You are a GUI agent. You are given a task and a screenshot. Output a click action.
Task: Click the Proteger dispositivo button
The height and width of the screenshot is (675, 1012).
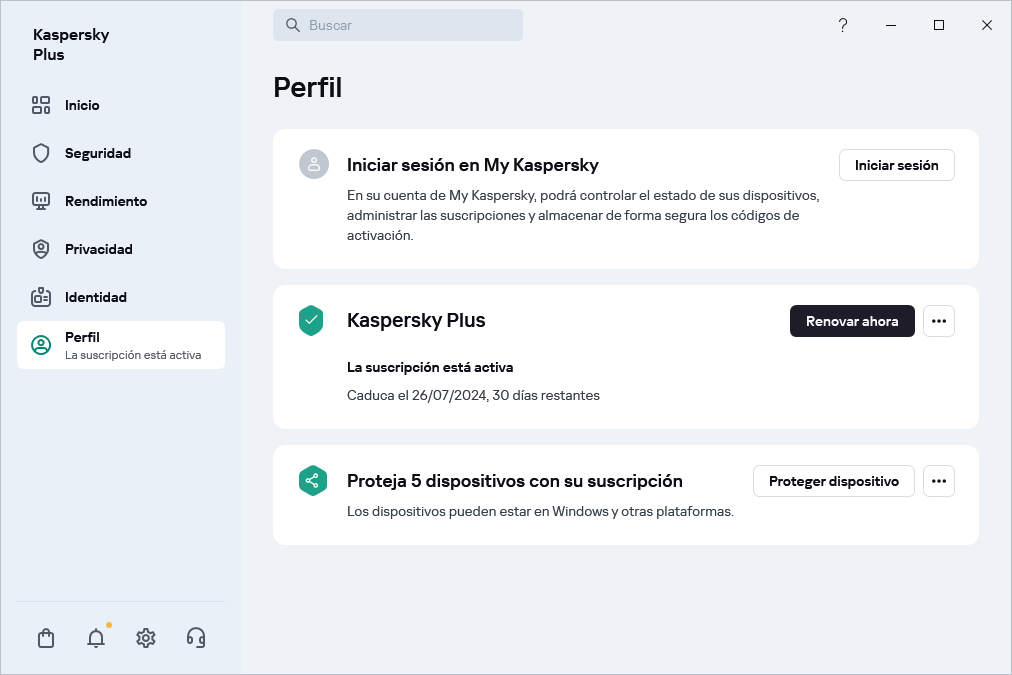pos(833,481)
